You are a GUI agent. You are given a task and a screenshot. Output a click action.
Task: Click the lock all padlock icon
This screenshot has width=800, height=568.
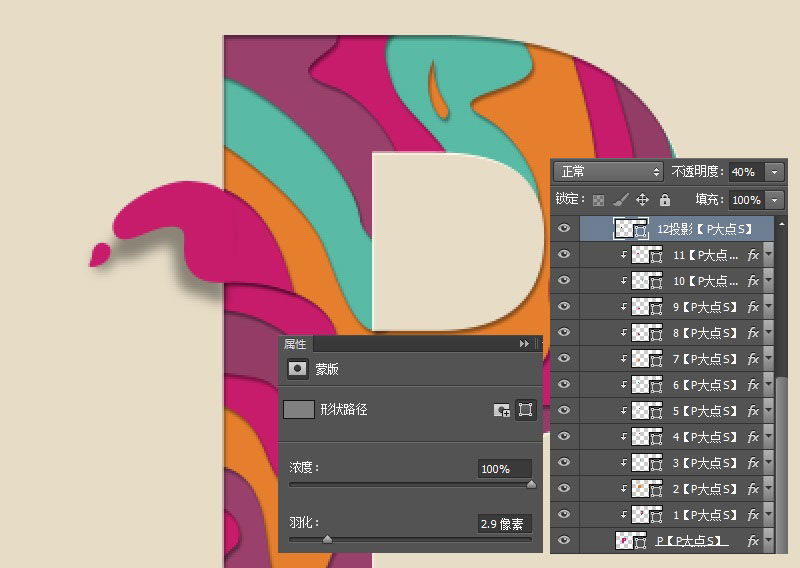click(x=665, y=200)
